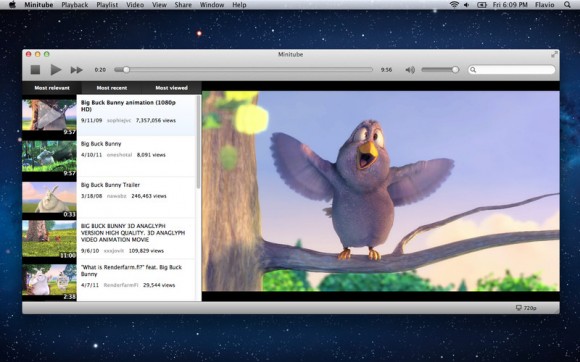Click the total duration 9:56 label
580x362 pixels.
point(386,70)
